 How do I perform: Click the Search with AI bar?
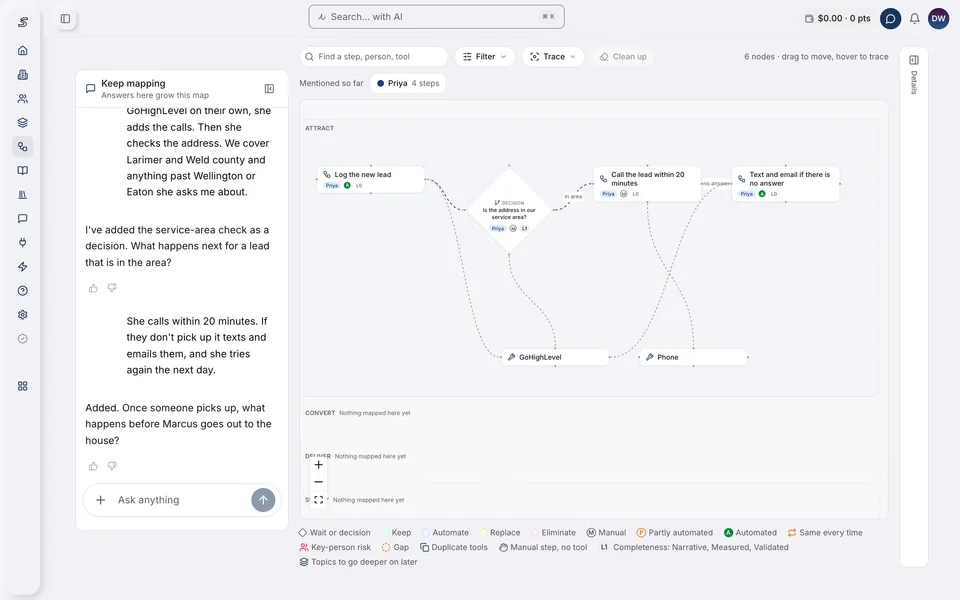click(437, 17)
